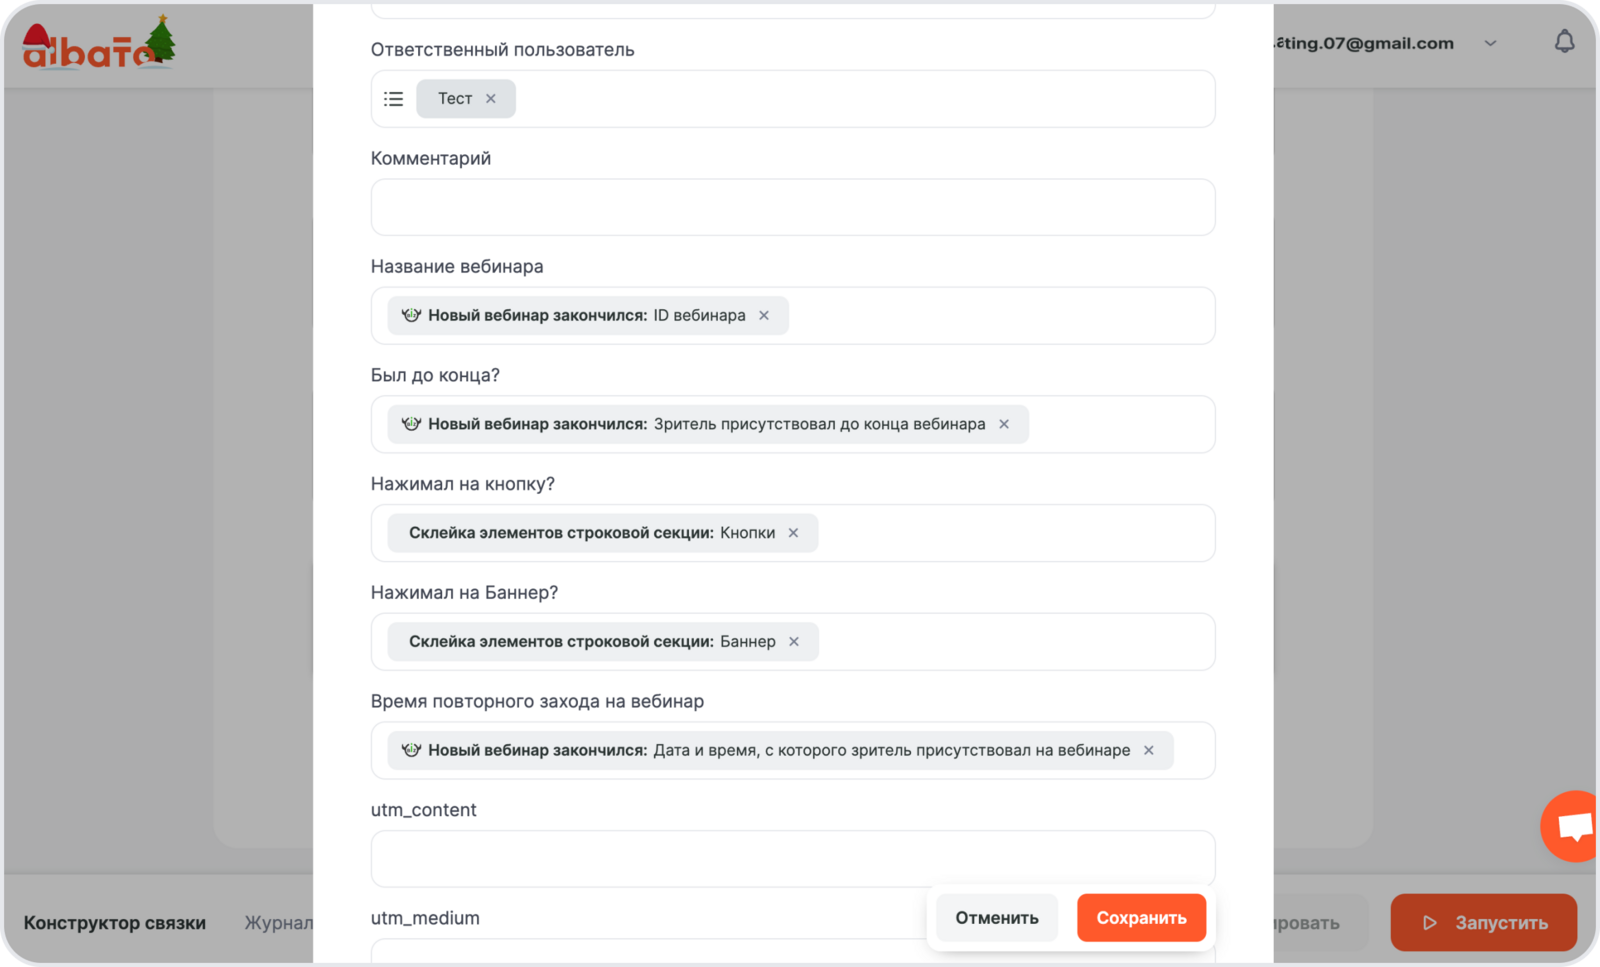Click the "Название вебинара" field

pyautogui.click(x=1000, y=316)
